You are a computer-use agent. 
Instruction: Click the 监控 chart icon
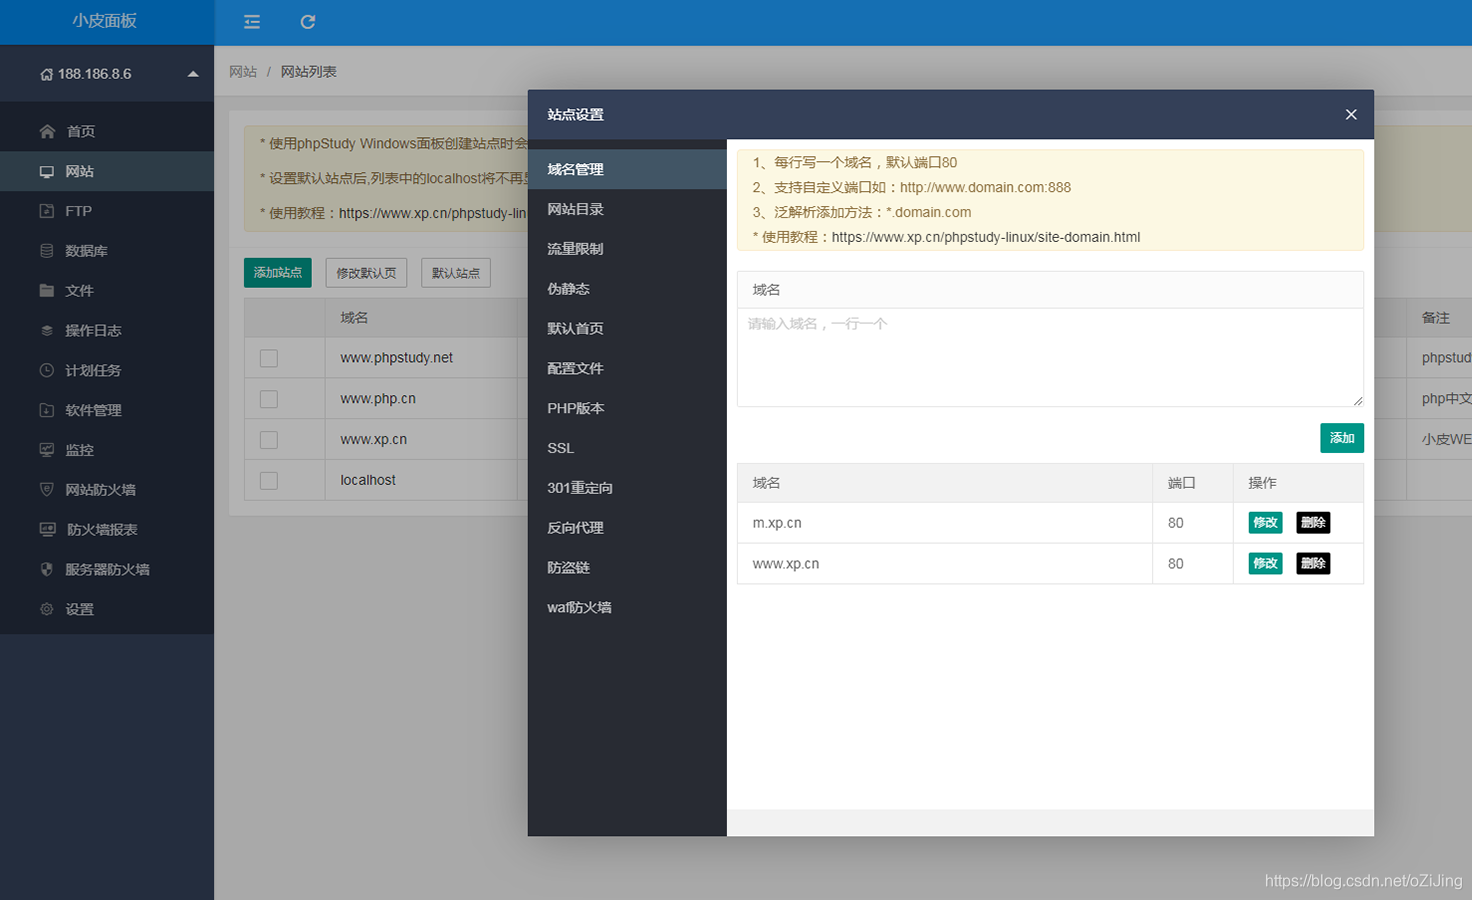tap(47, 450)
